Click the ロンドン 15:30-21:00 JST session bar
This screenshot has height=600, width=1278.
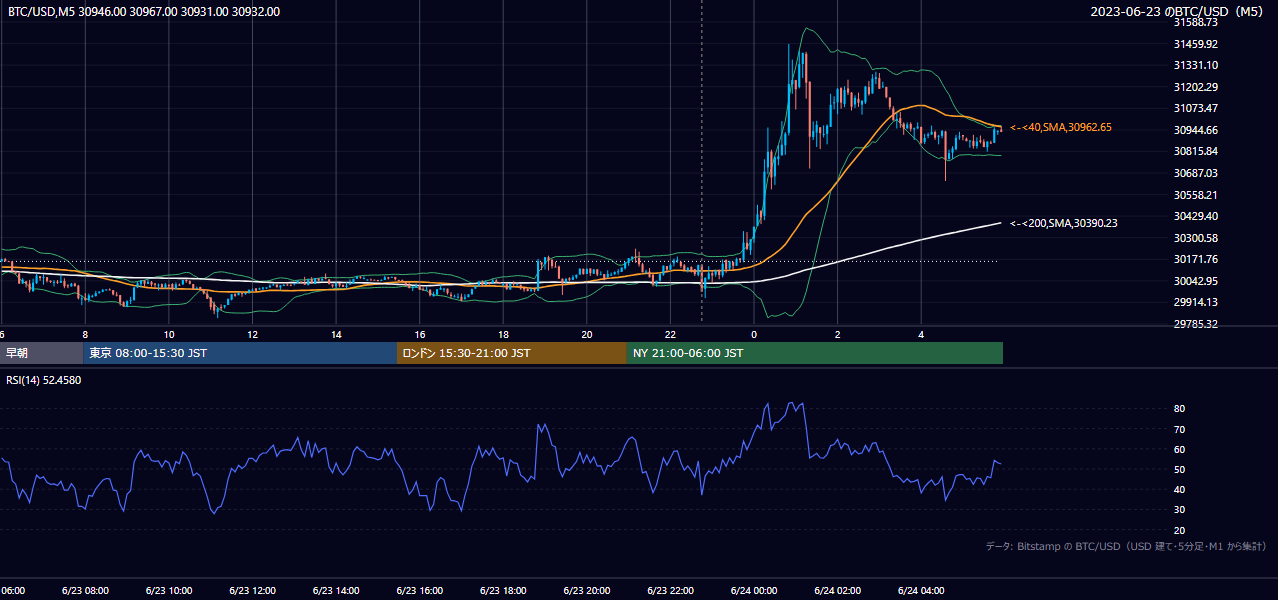[x=512, y=353]
